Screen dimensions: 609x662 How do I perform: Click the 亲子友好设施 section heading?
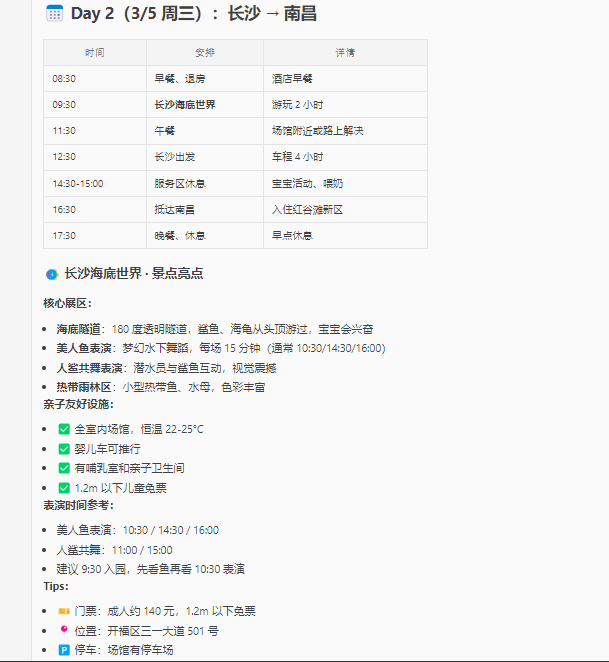click(x=78, y=404)
